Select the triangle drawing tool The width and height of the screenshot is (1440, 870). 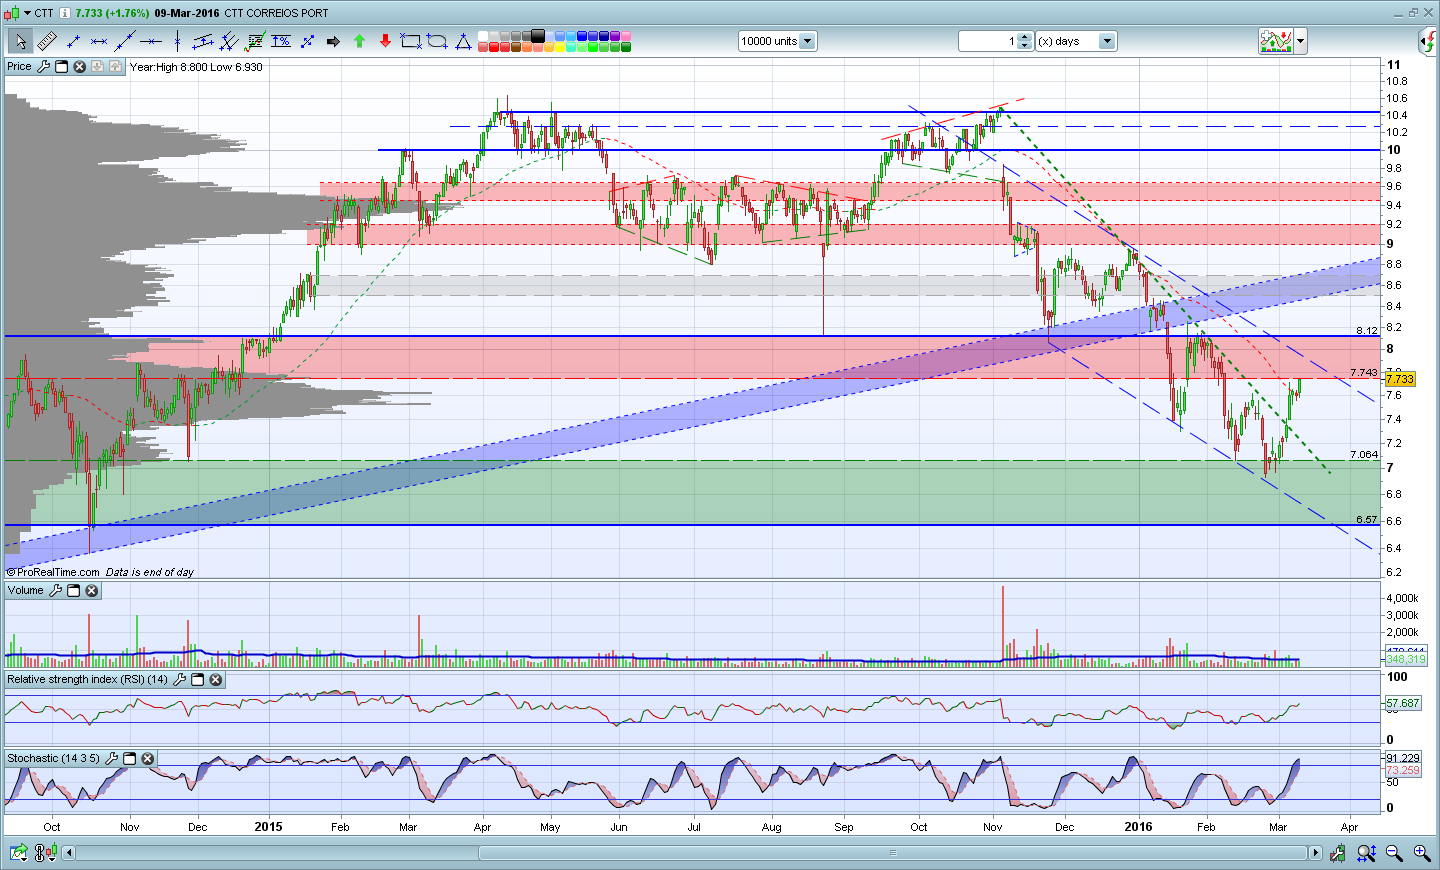click(463, 41)
